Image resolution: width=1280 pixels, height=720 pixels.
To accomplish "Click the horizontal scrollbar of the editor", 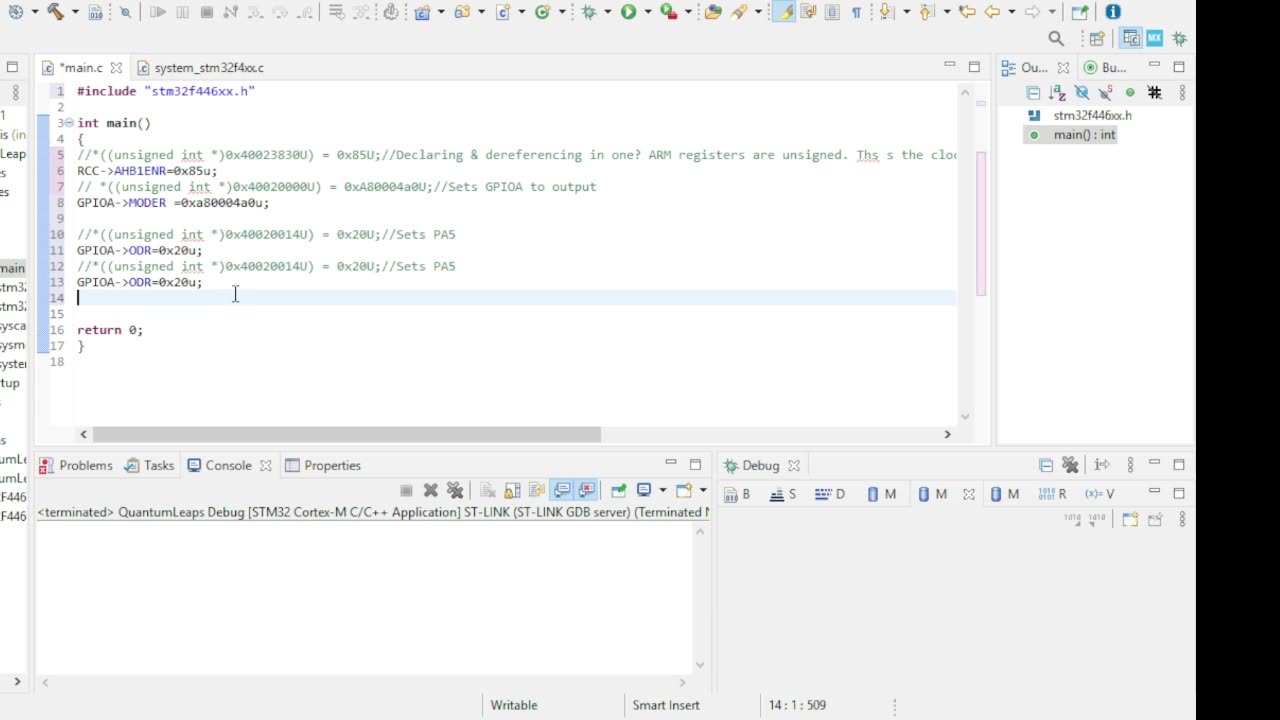I will [347, 434].
